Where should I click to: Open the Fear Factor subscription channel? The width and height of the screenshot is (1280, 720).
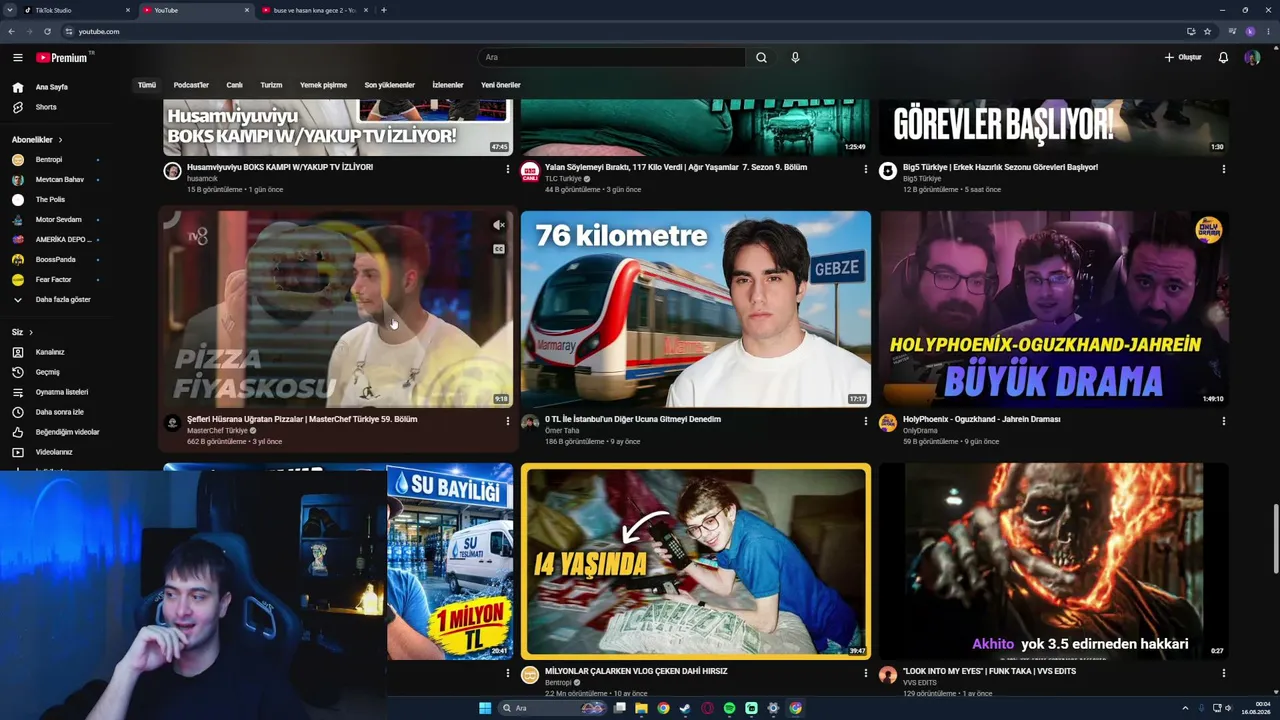(54, 280)
